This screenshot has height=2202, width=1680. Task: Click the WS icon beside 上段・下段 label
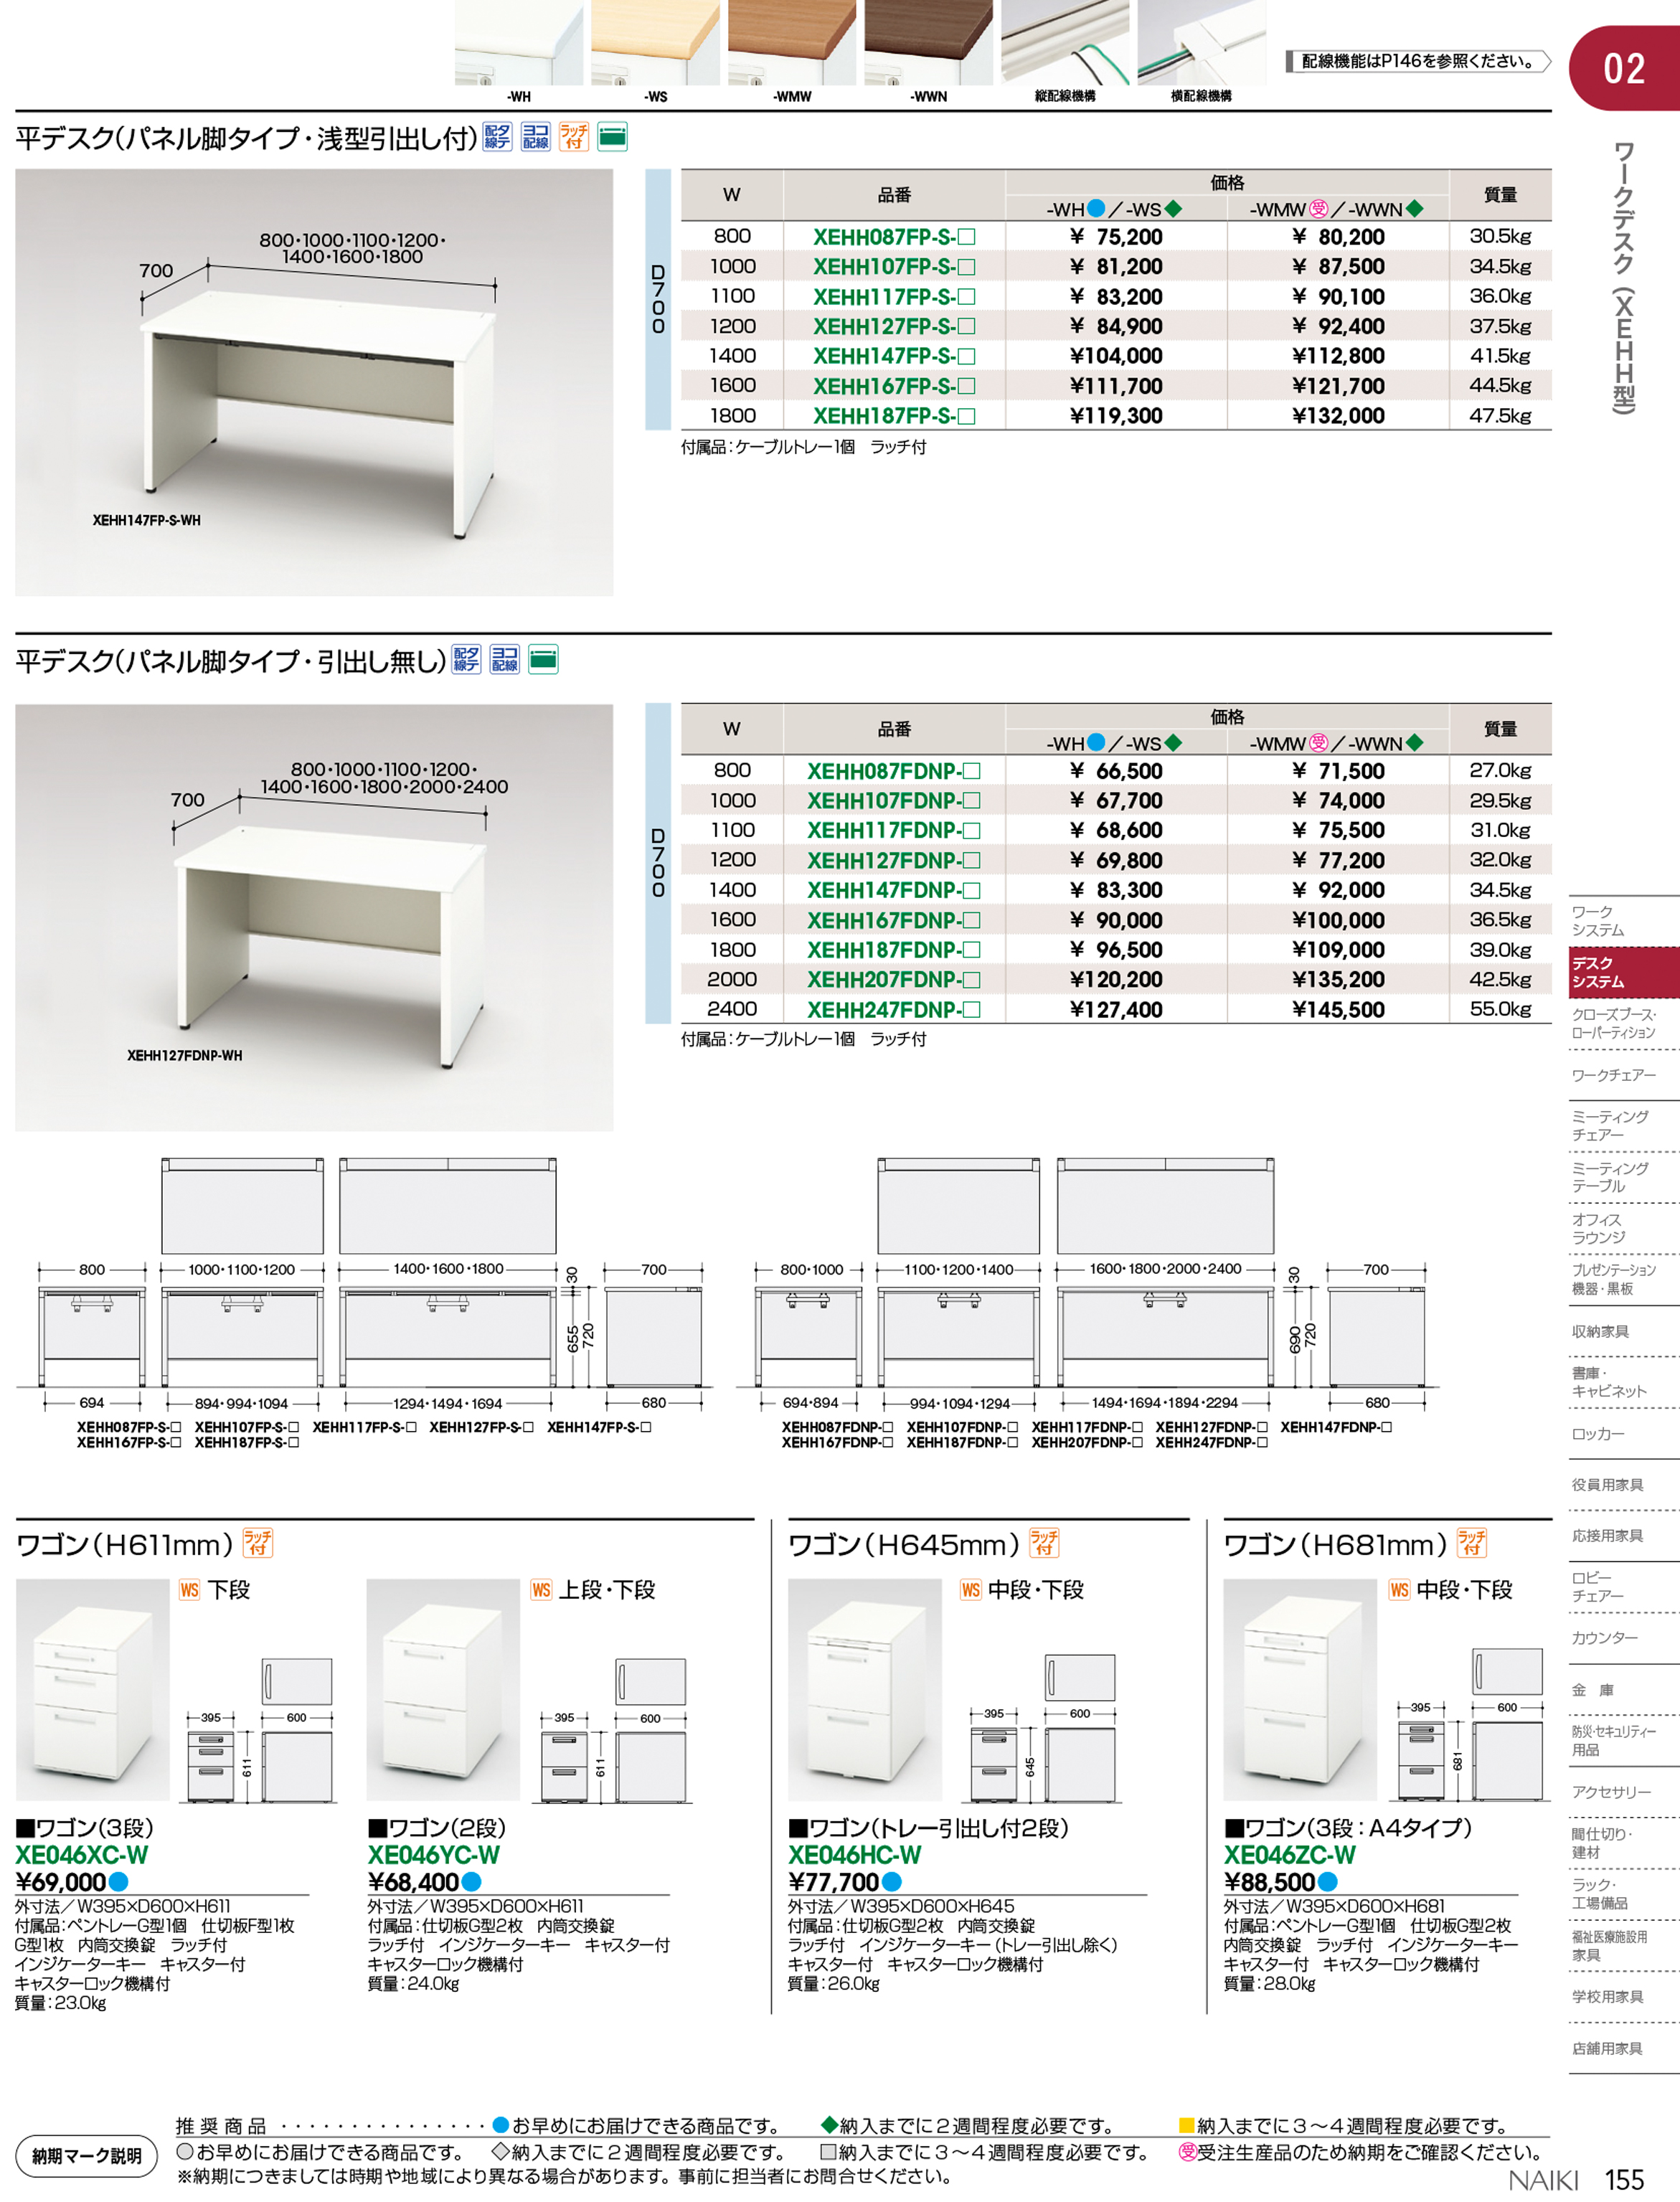click(x=541, y=1590)
